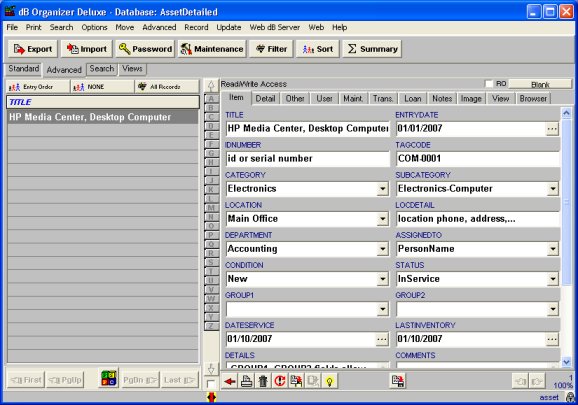Open the LASTINVENTORY calendar picker button
Screen dimensions: 578x405
[x=552, y=339]
